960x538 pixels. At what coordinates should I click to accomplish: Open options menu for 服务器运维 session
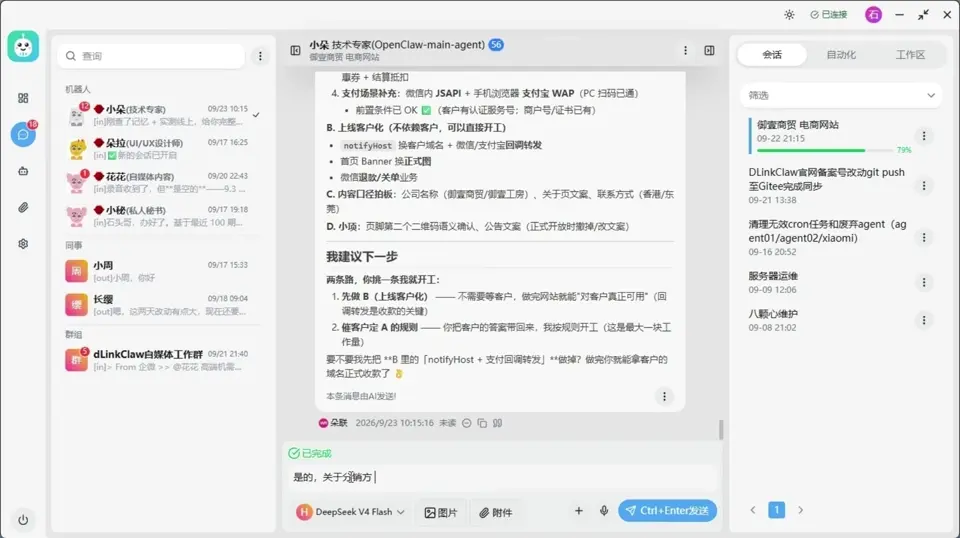(924, 282)
